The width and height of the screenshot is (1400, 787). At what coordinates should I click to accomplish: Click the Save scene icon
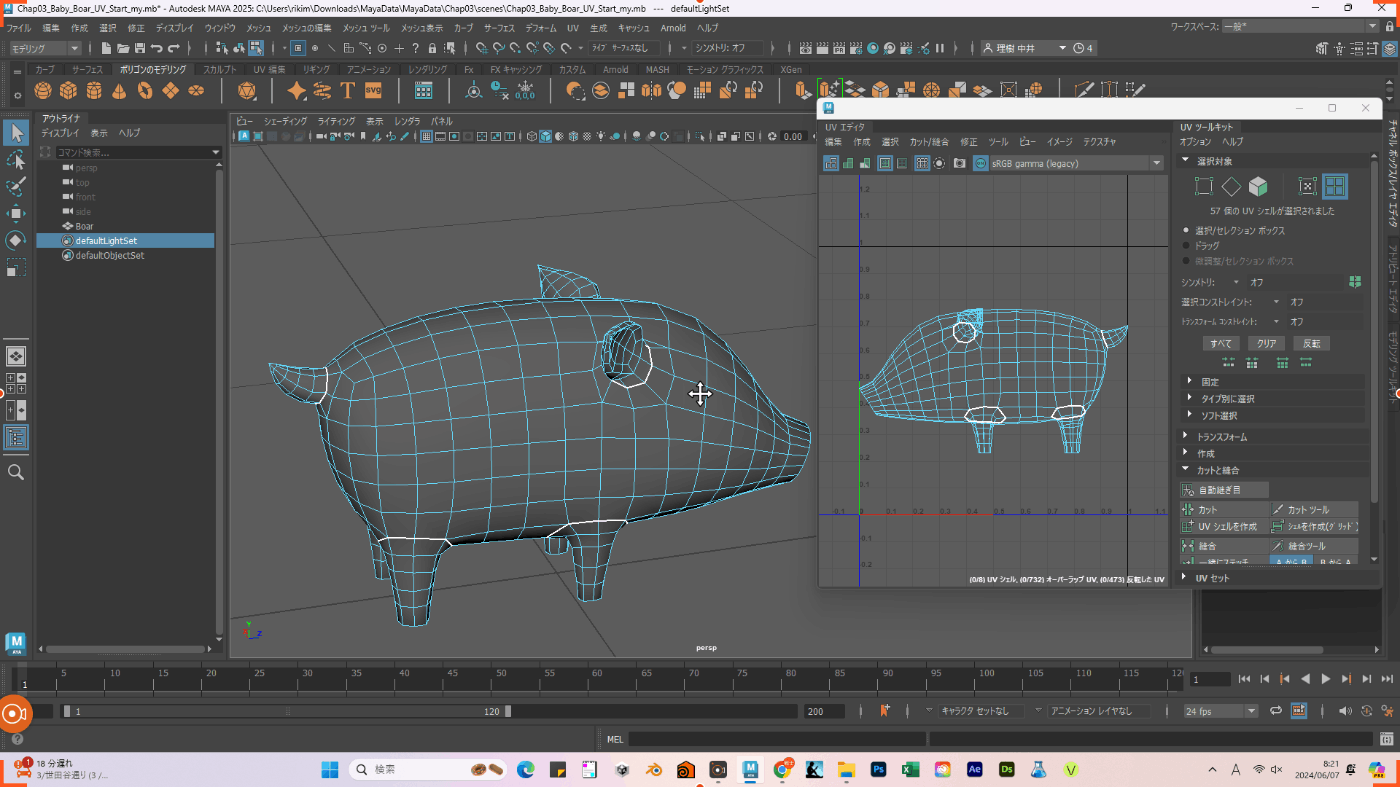pos(140,48)
